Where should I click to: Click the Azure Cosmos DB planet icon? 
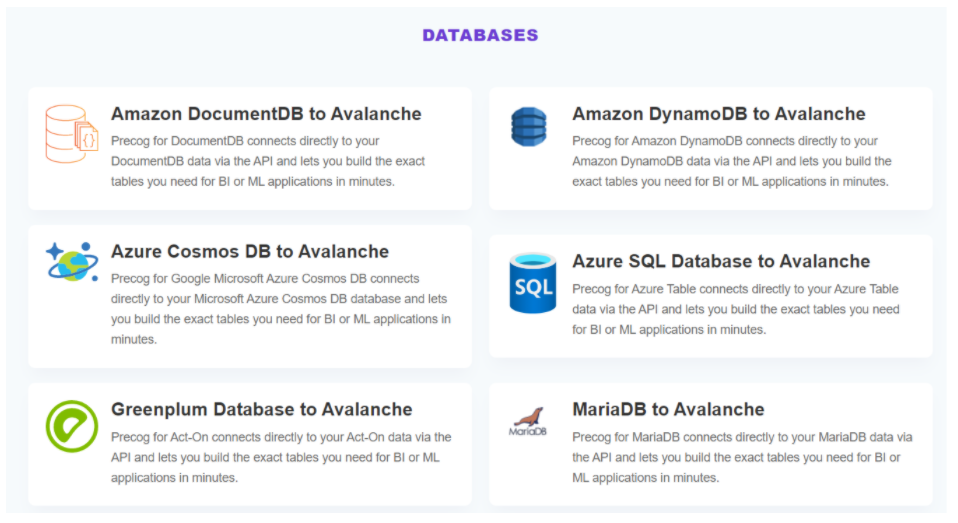[72, 262]
